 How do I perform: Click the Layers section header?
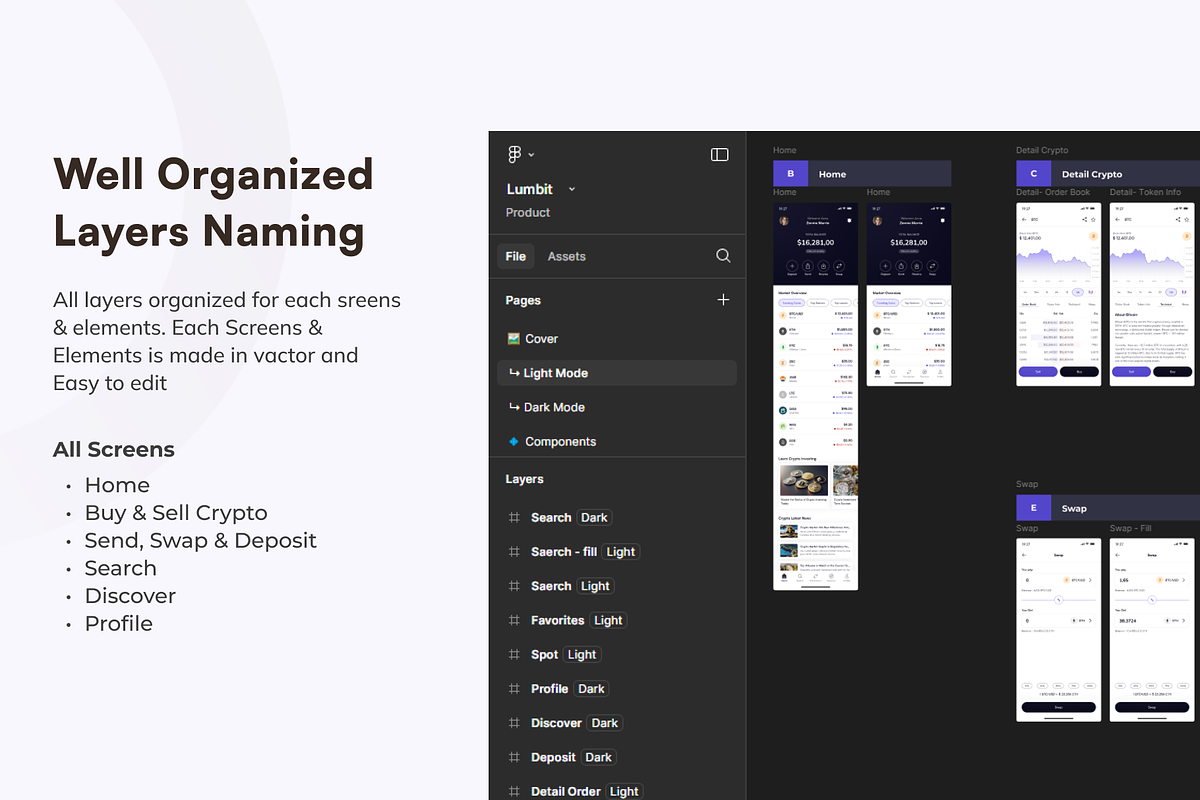(524, 479)
